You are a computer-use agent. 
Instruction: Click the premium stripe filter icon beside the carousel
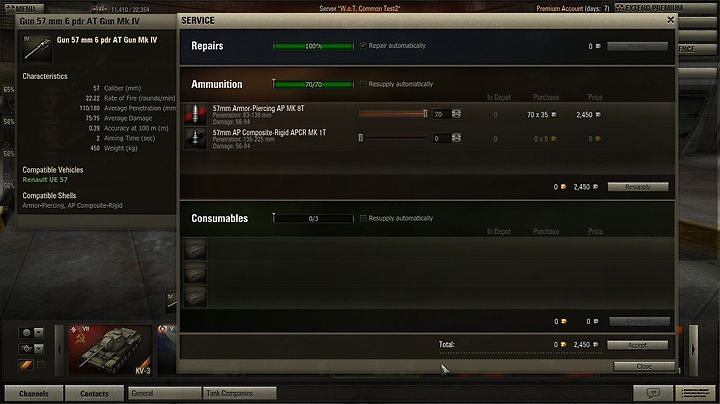pos(26,365)
